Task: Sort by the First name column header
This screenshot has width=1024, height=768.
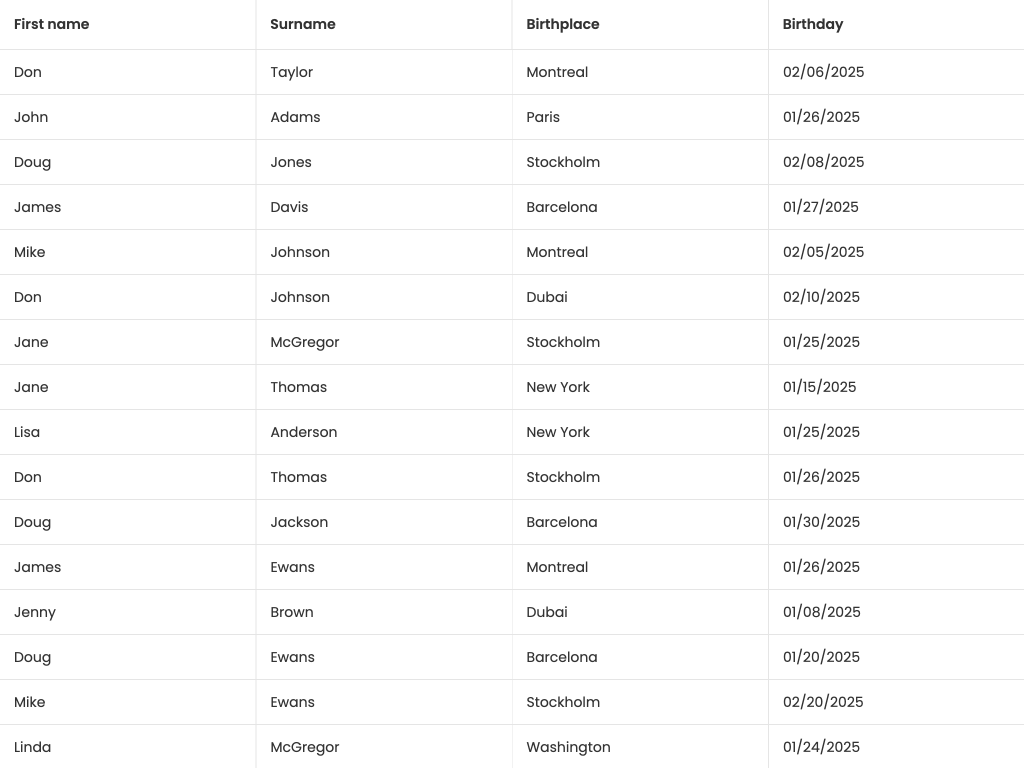Action: 52,24
